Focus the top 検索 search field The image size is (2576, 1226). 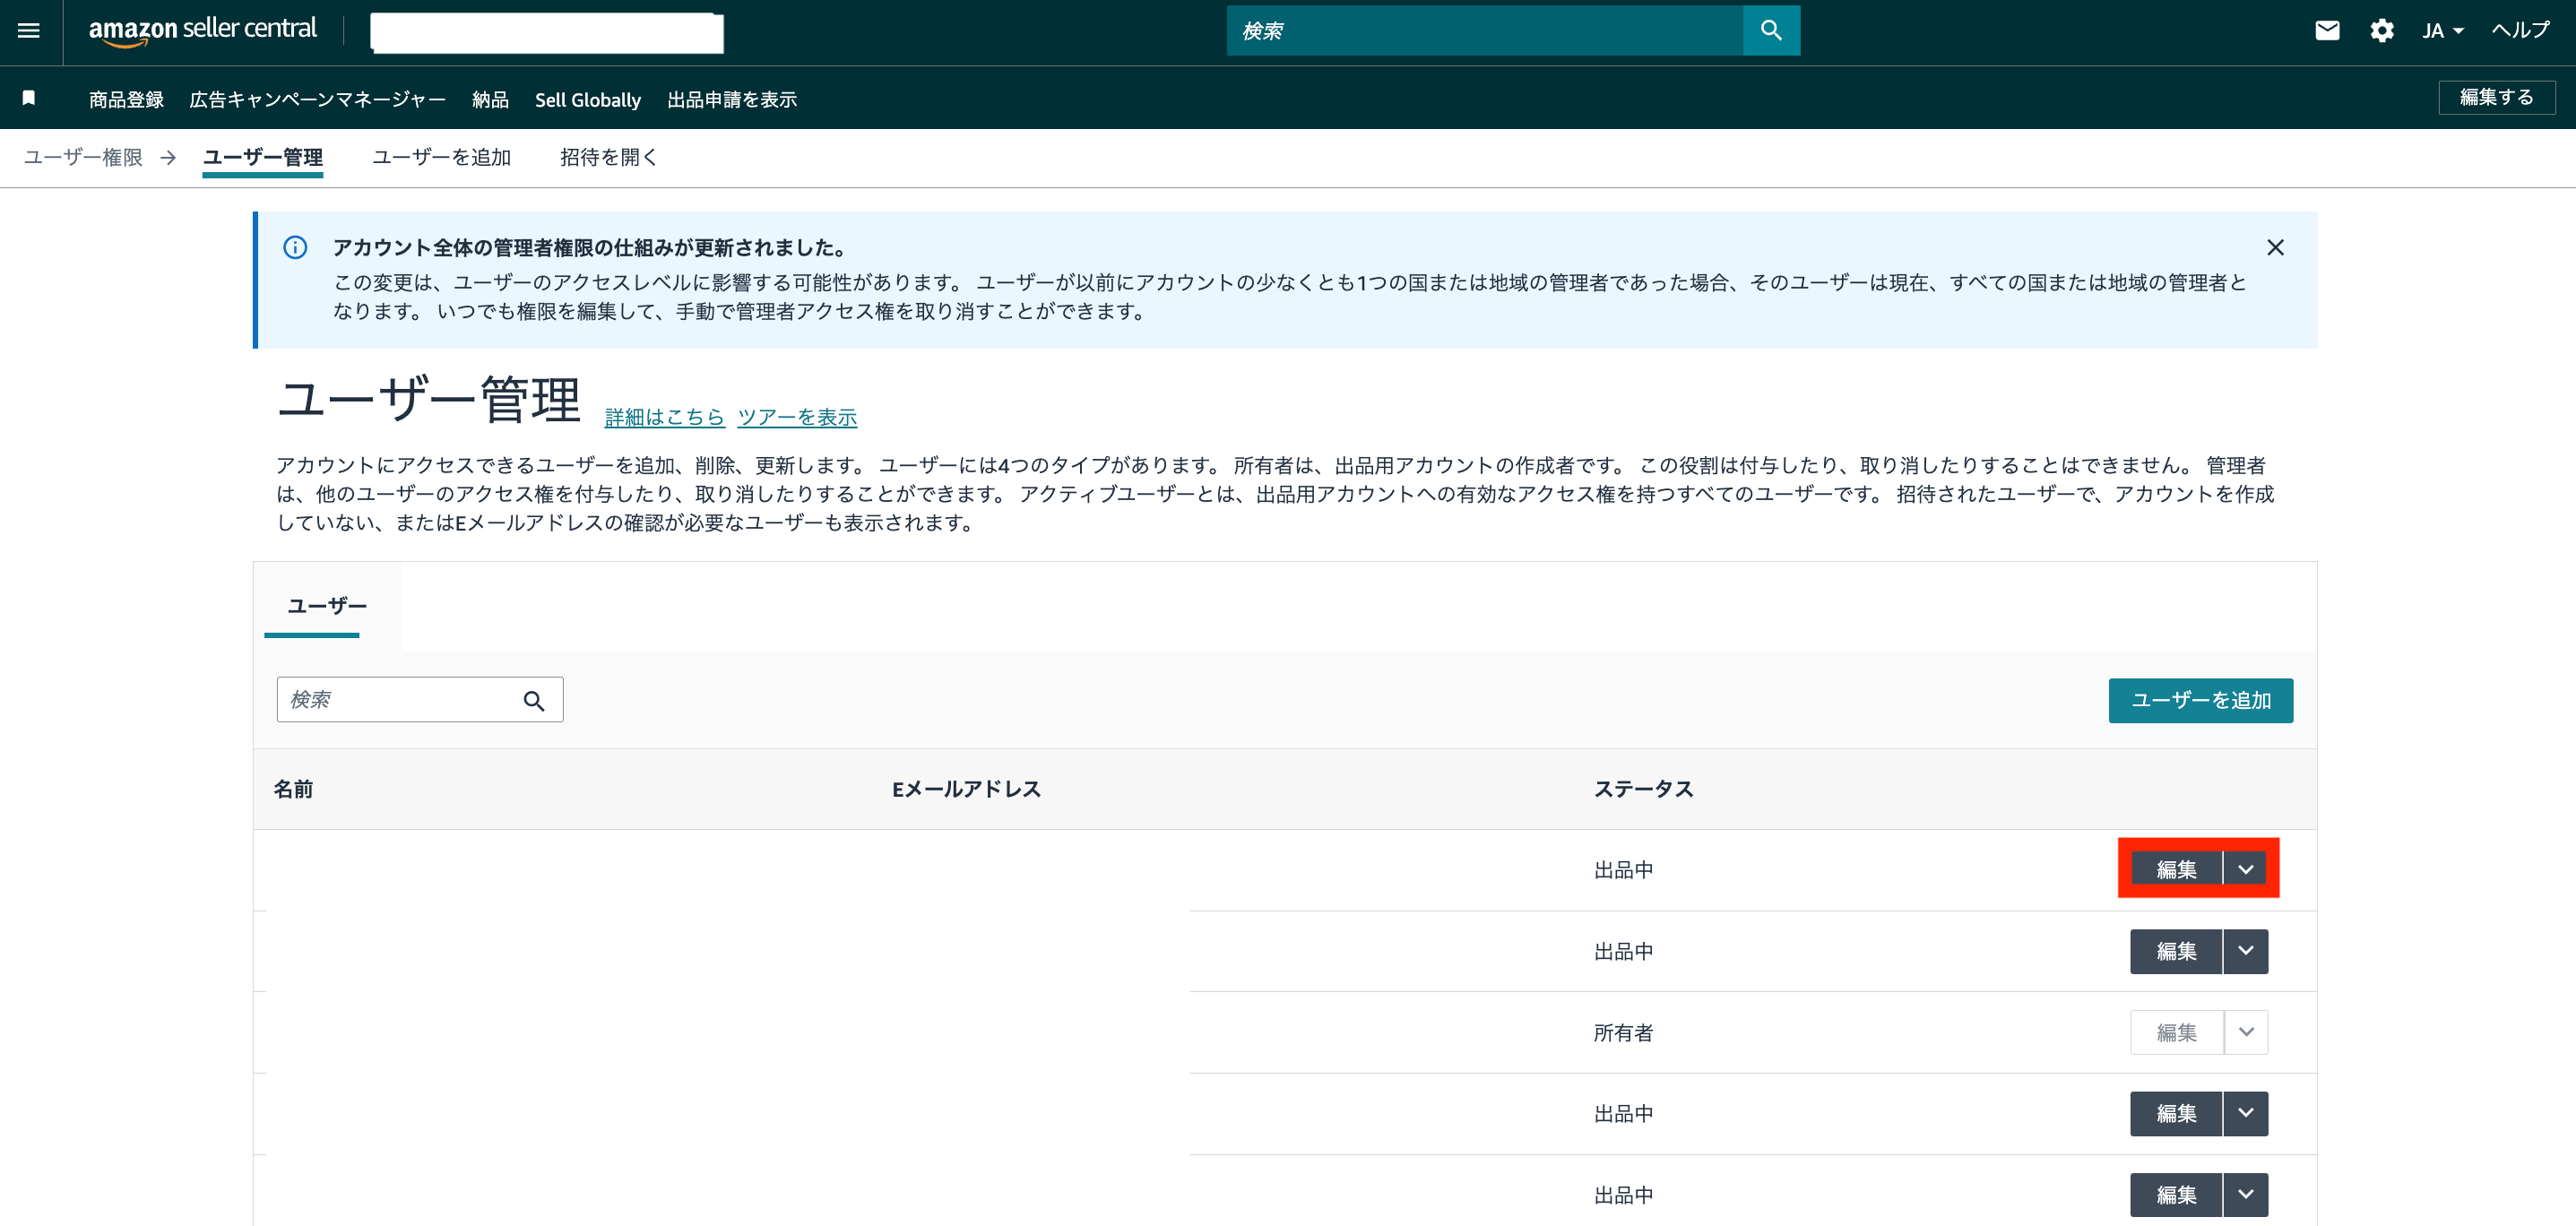[x=1484, y=31]
